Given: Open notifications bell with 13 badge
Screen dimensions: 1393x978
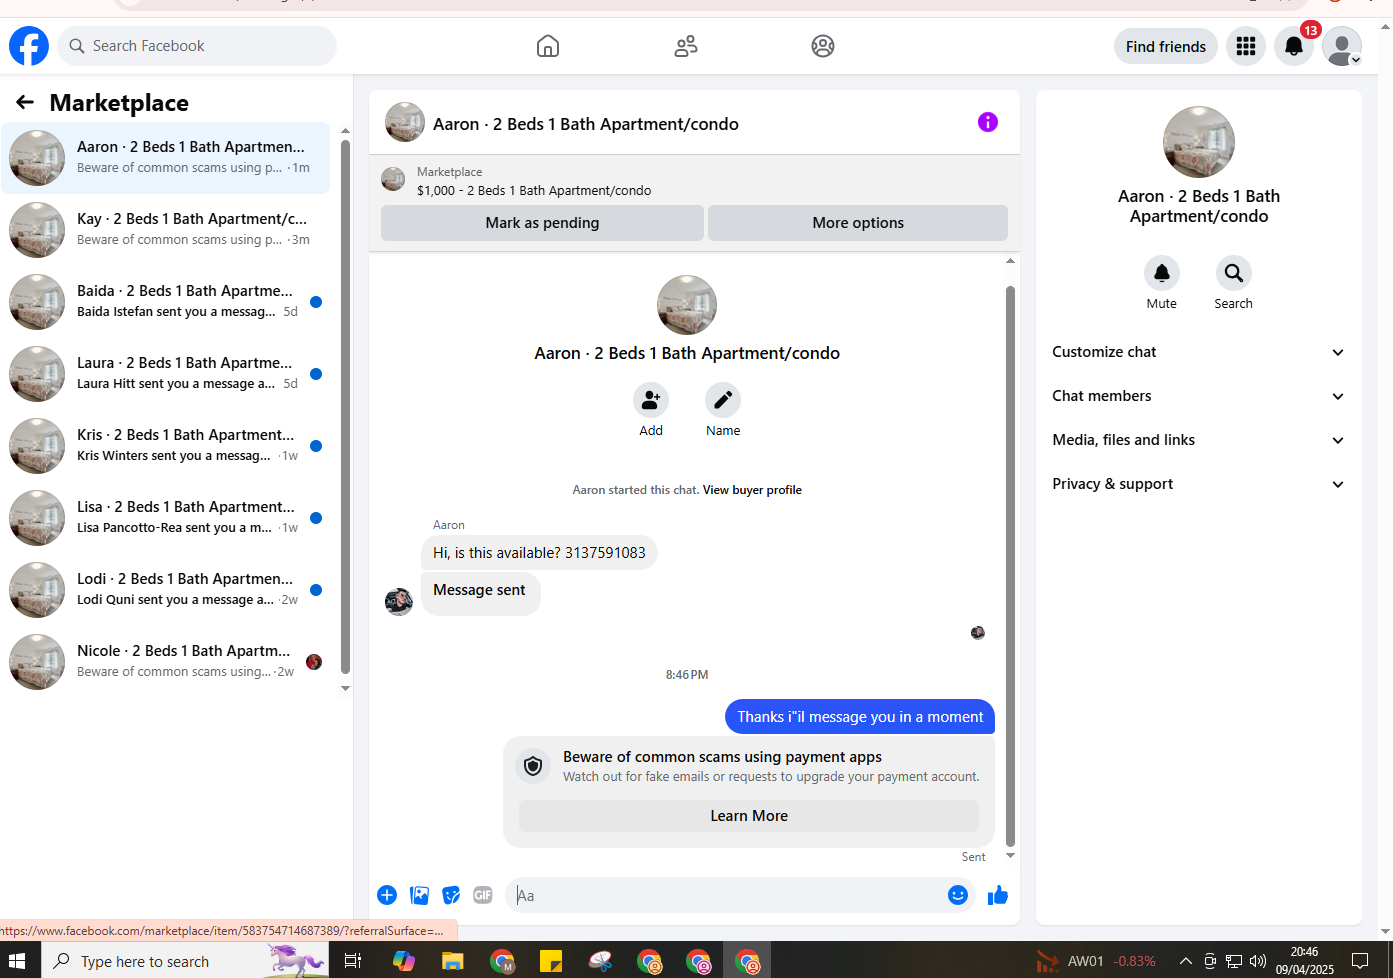Looking at the screenshot, I should point(1294,46).
